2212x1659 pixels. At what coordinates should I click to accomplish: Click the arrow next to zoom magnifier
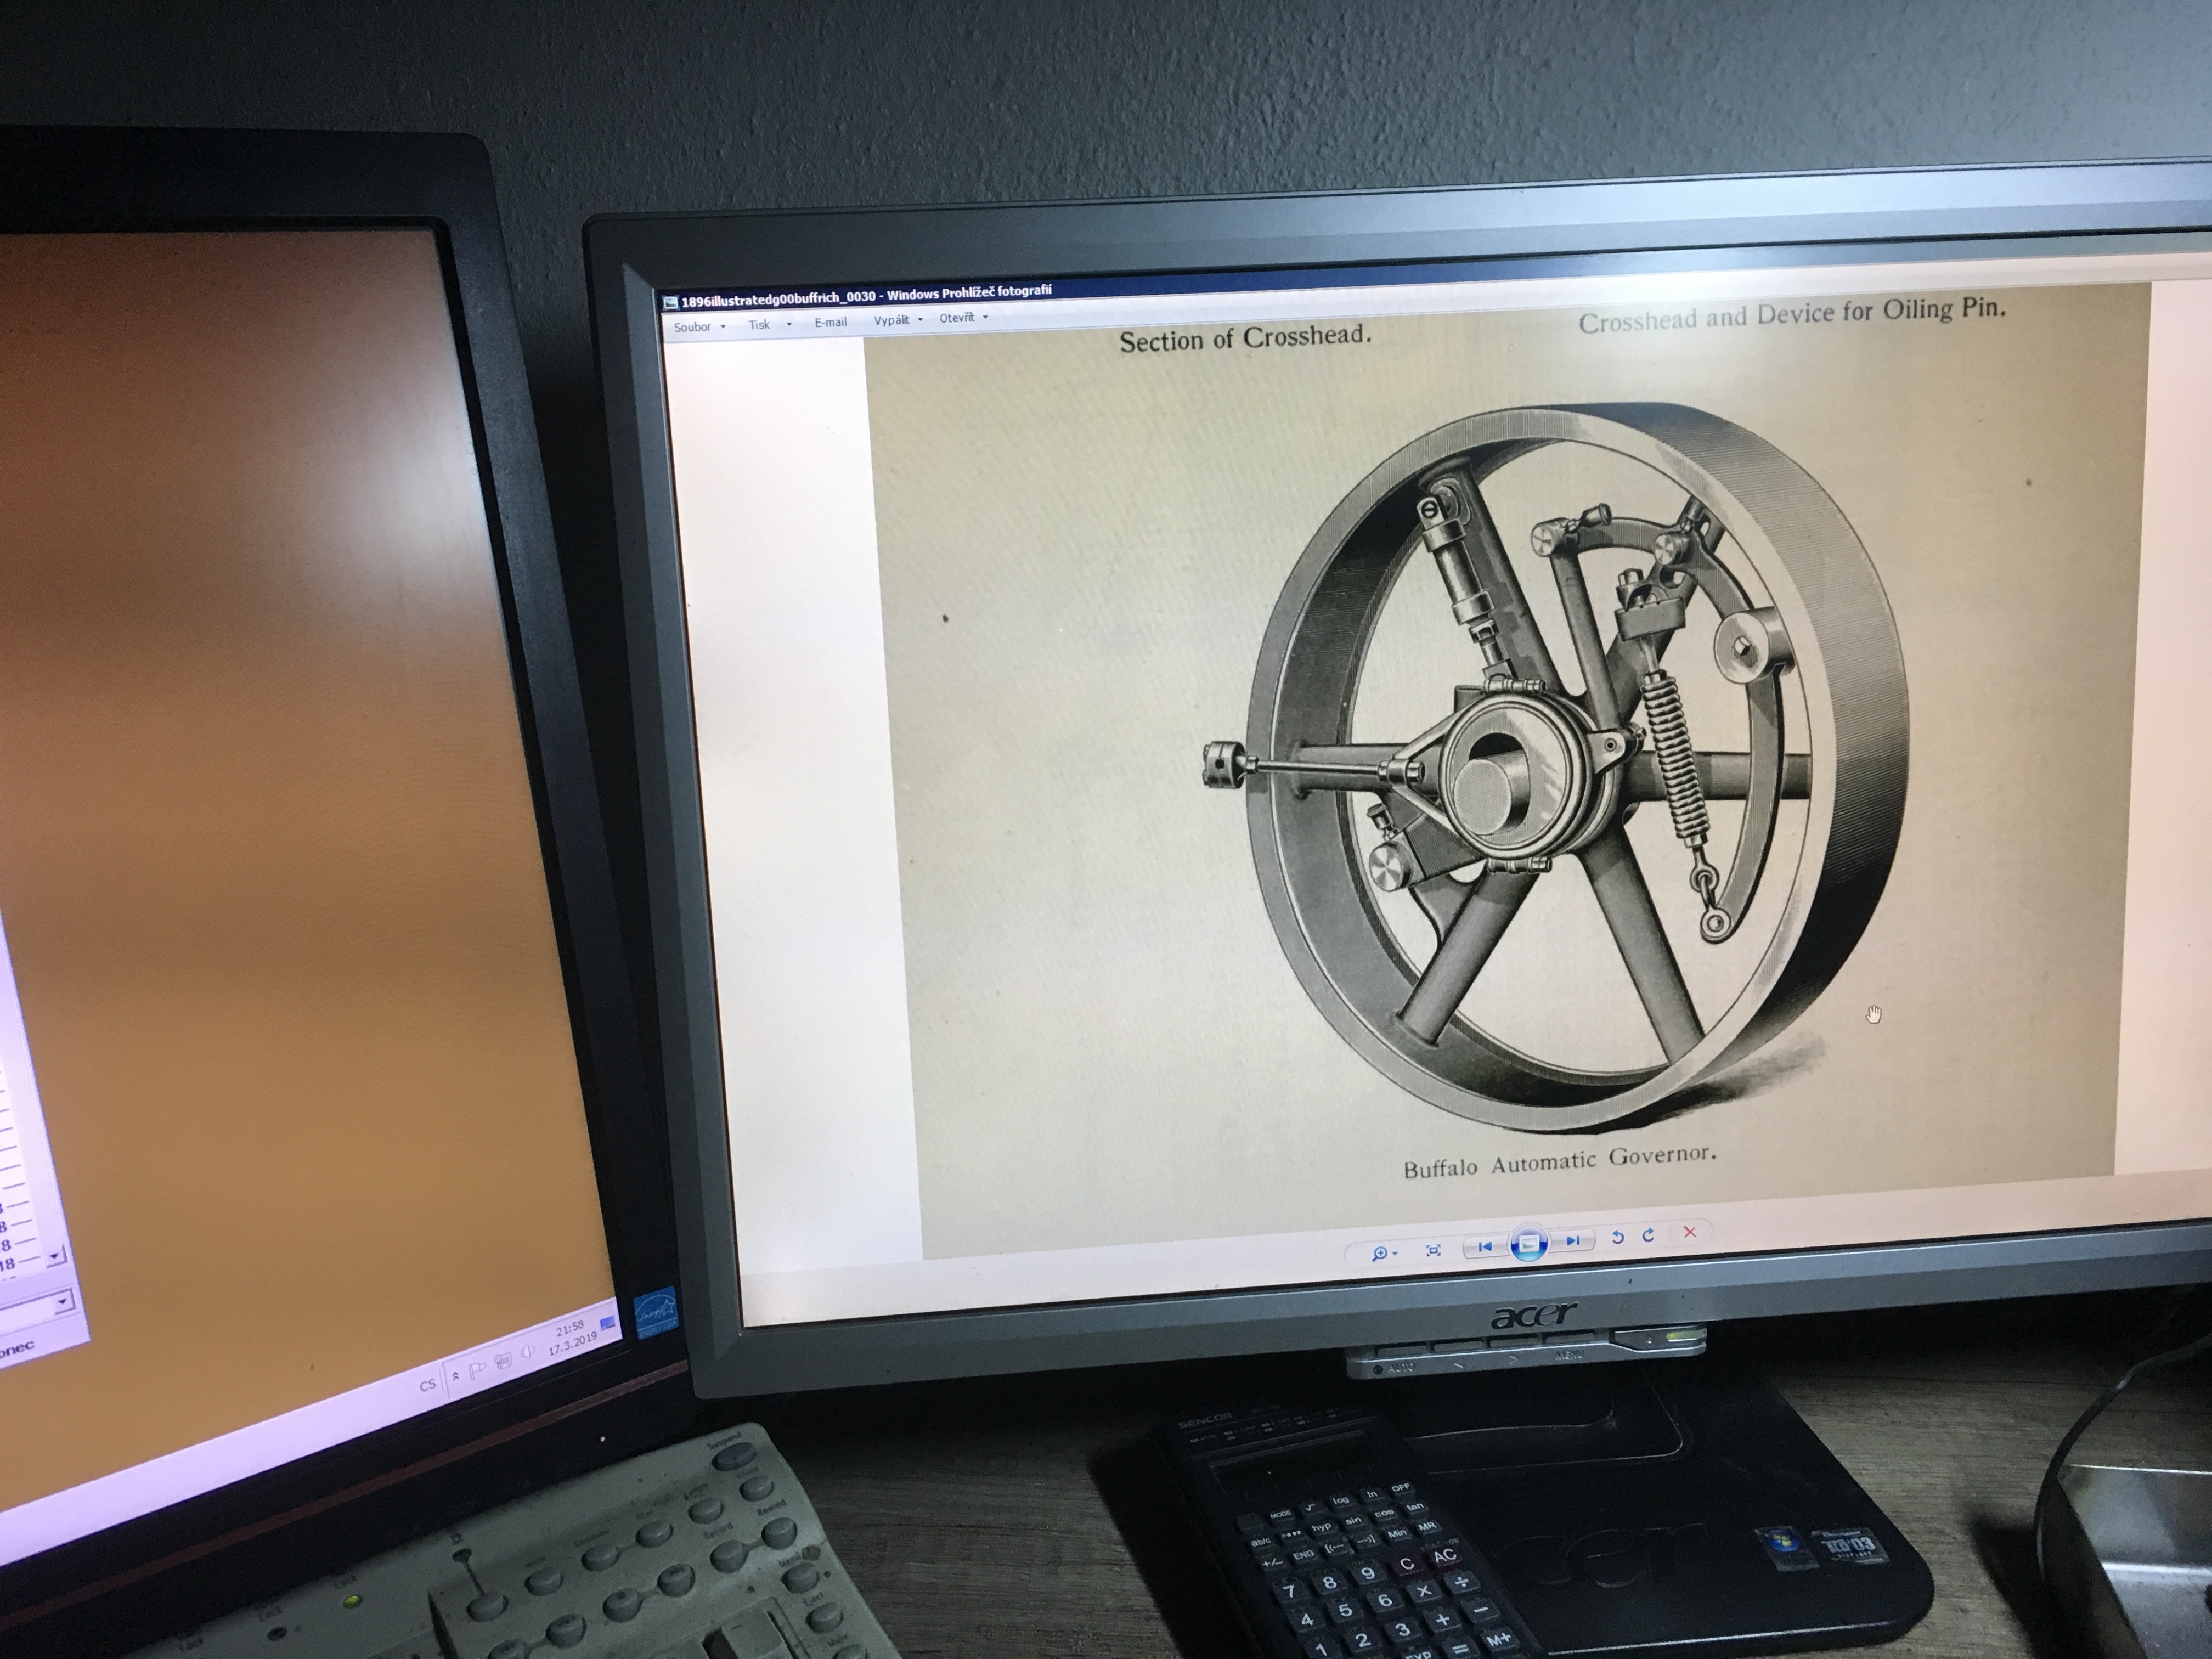point(1395,1253)
